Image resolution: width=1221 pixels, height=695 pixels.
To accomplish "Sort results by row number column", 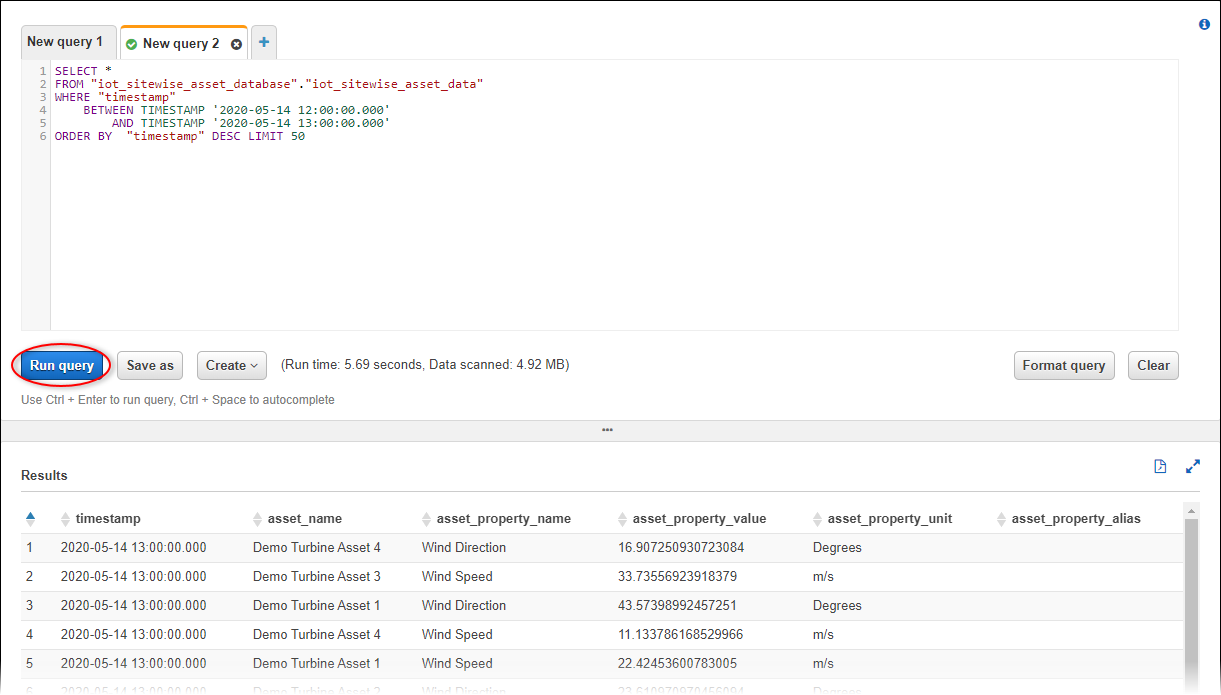I will (30, 518).
